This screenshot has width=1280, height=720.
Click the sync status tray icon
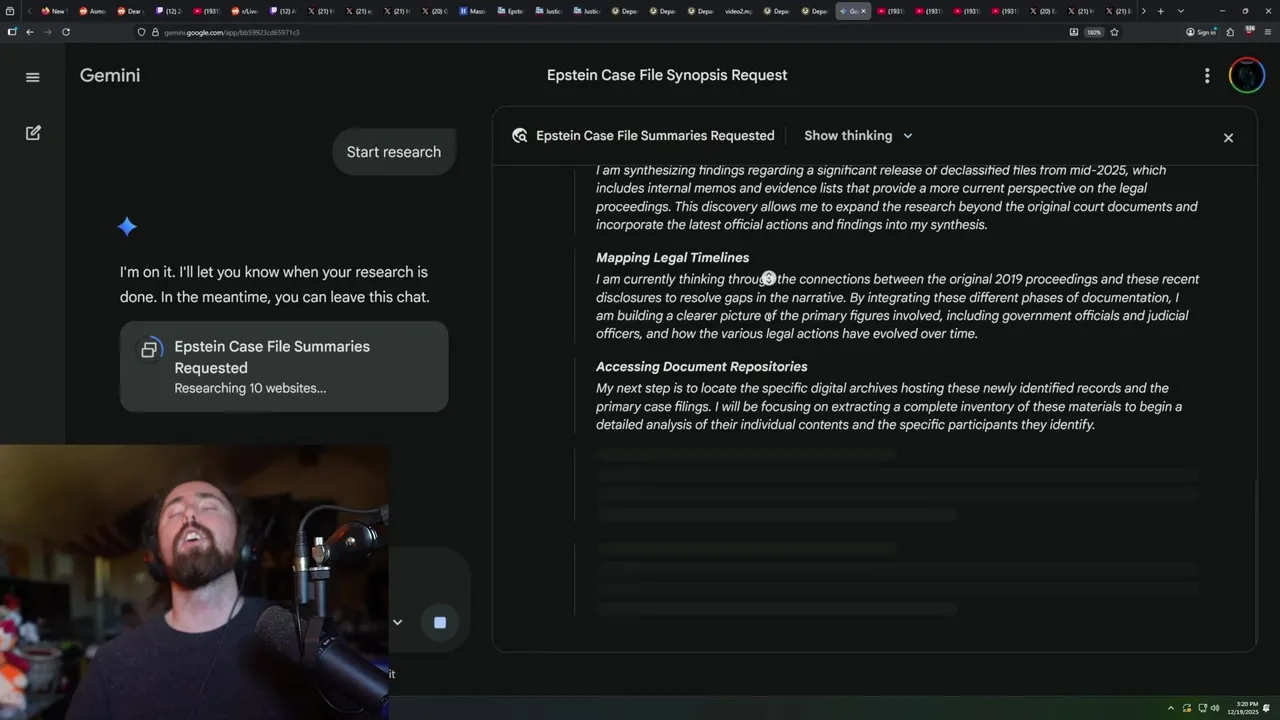tap(1187, 708)
